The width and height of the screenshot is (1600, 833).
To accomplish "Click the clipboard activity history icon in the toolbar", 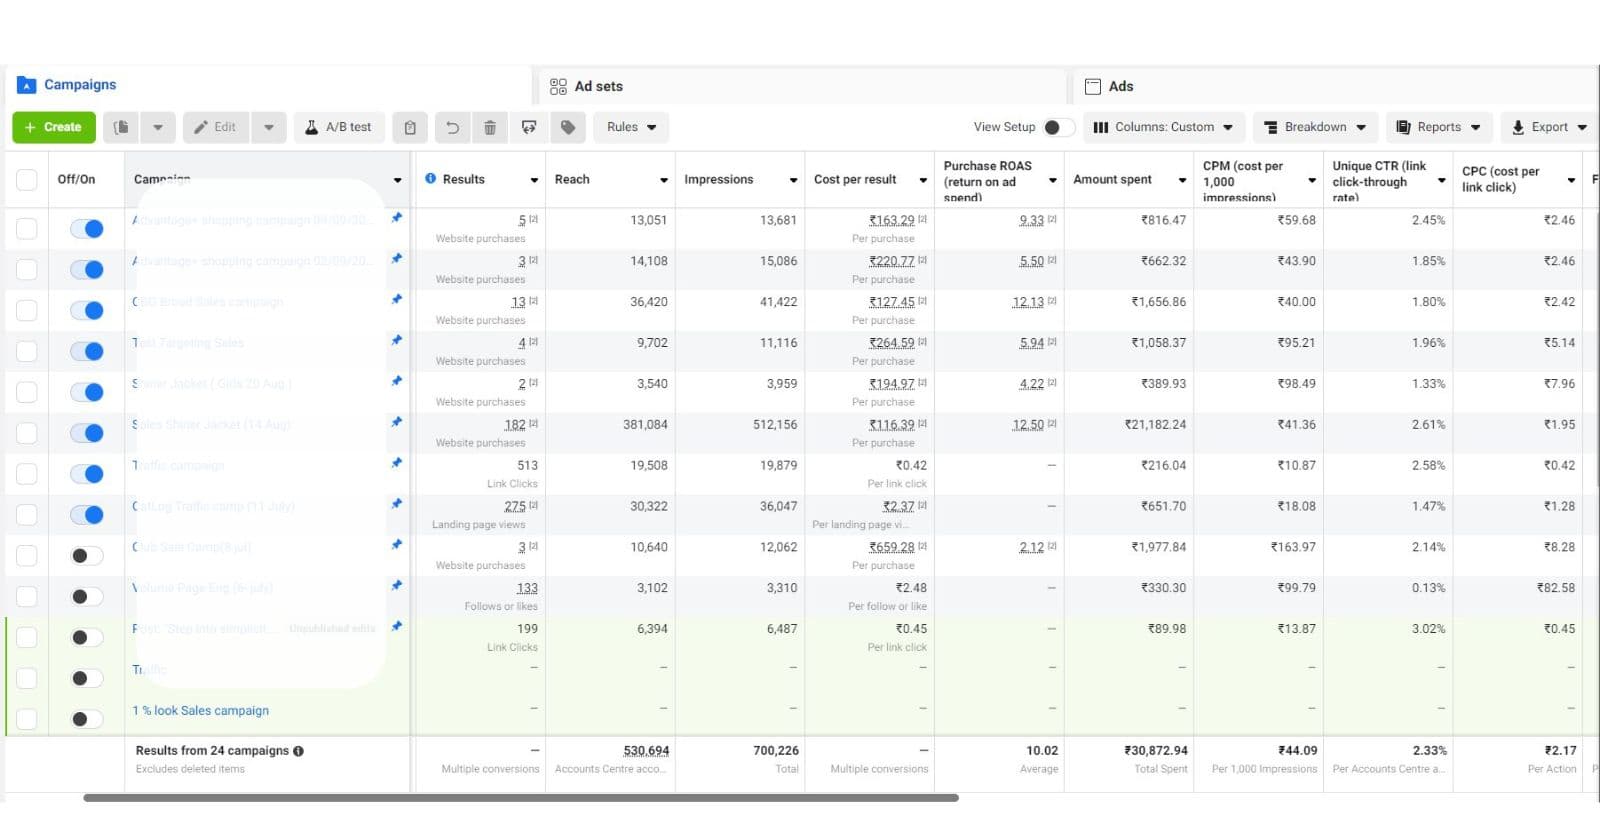I will (410, 127).
